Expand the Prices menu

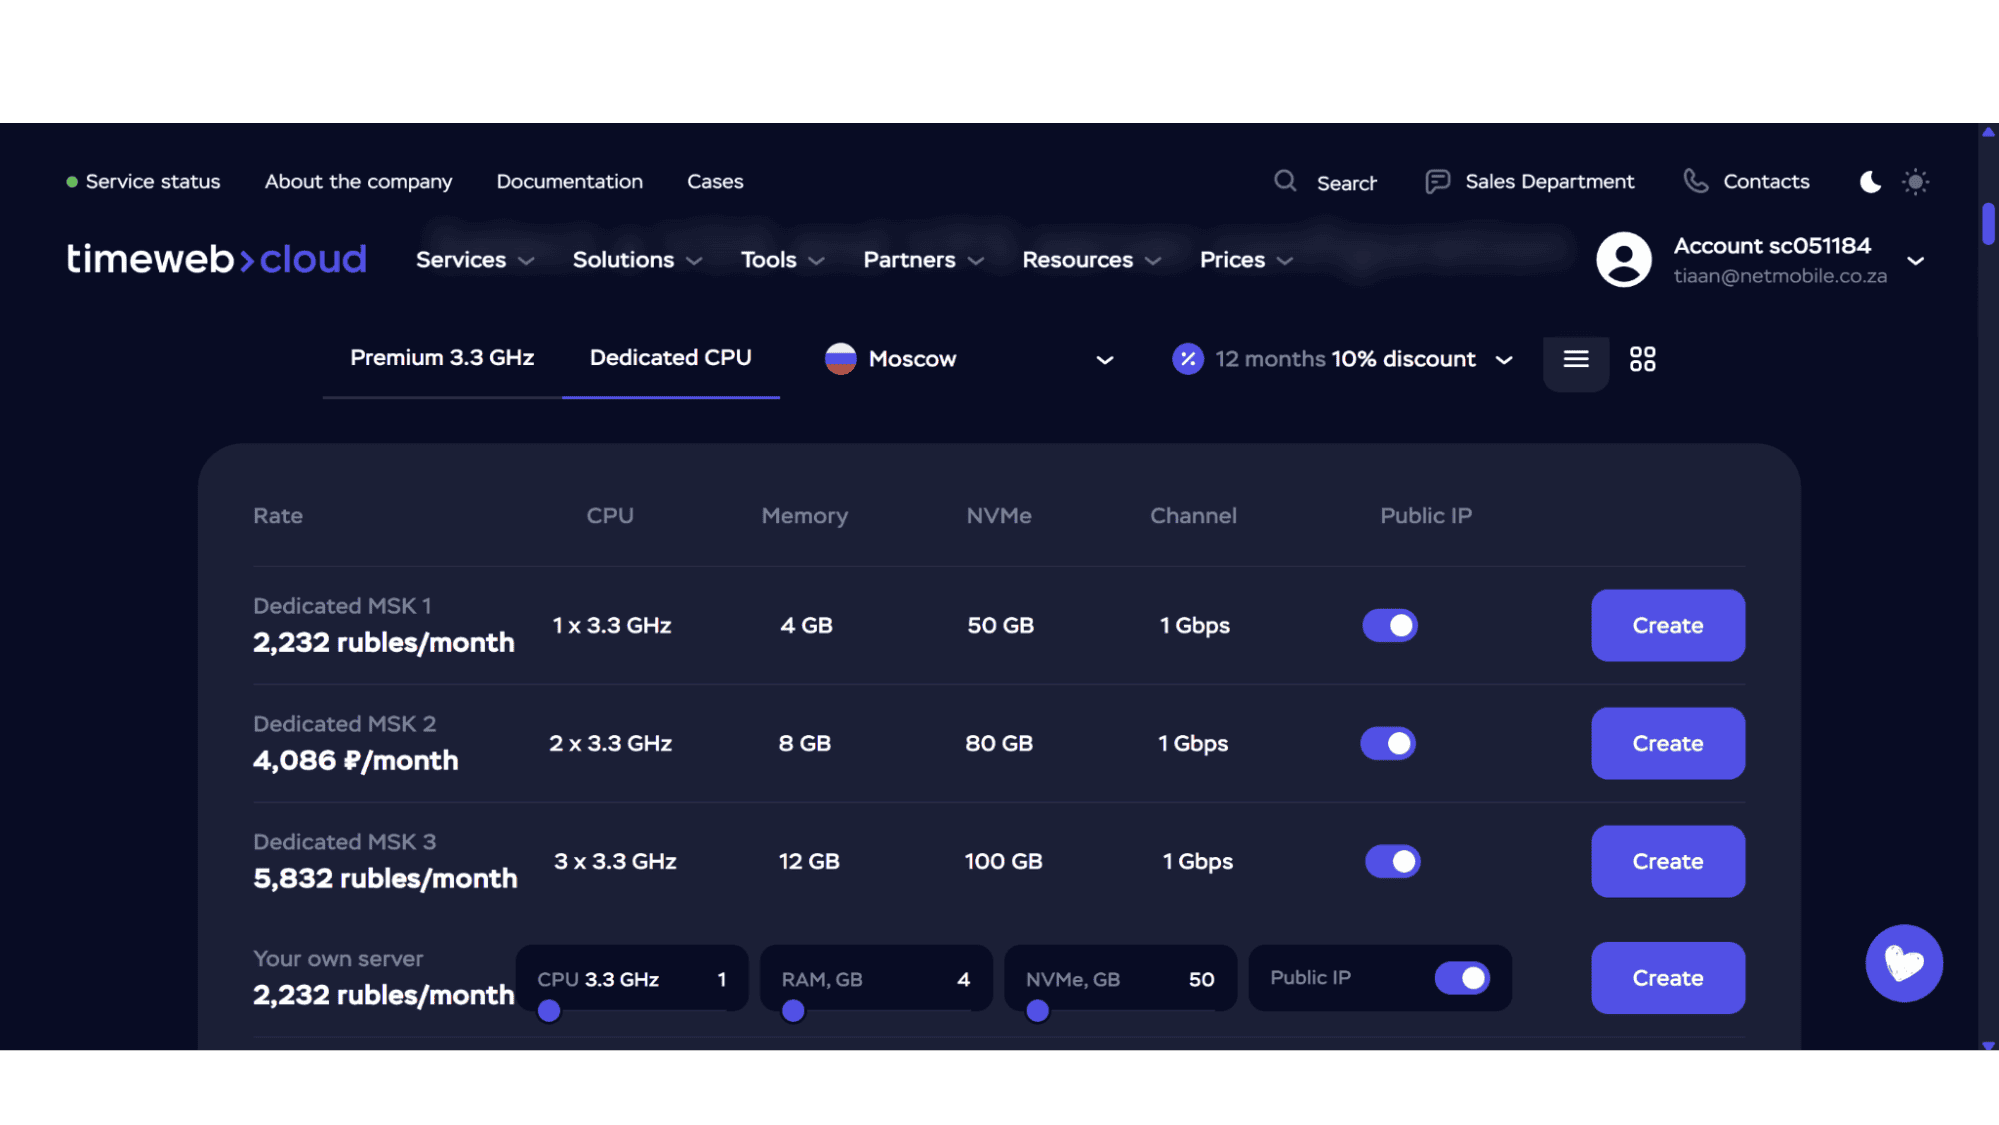1246,260
